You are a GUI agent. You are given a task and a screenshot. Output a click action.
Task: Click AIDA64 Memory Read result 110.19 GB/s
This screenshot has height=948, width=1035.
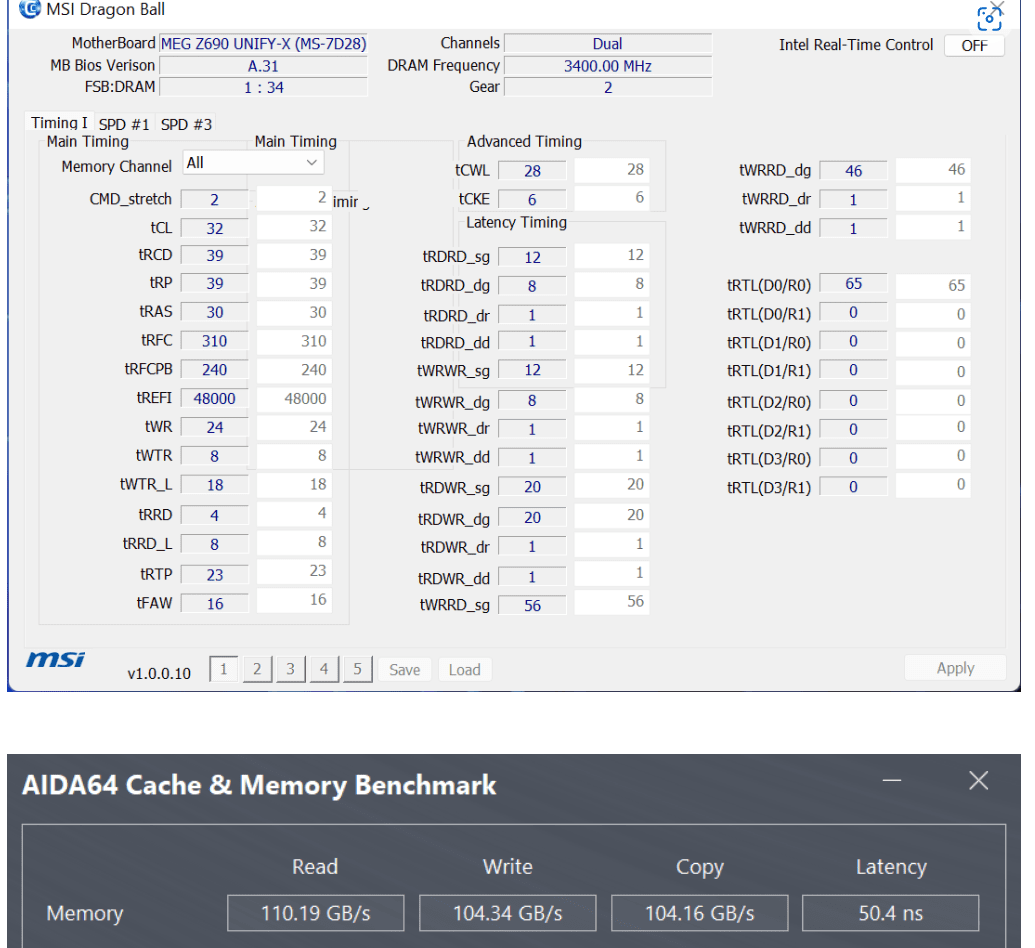coord(316,913)
